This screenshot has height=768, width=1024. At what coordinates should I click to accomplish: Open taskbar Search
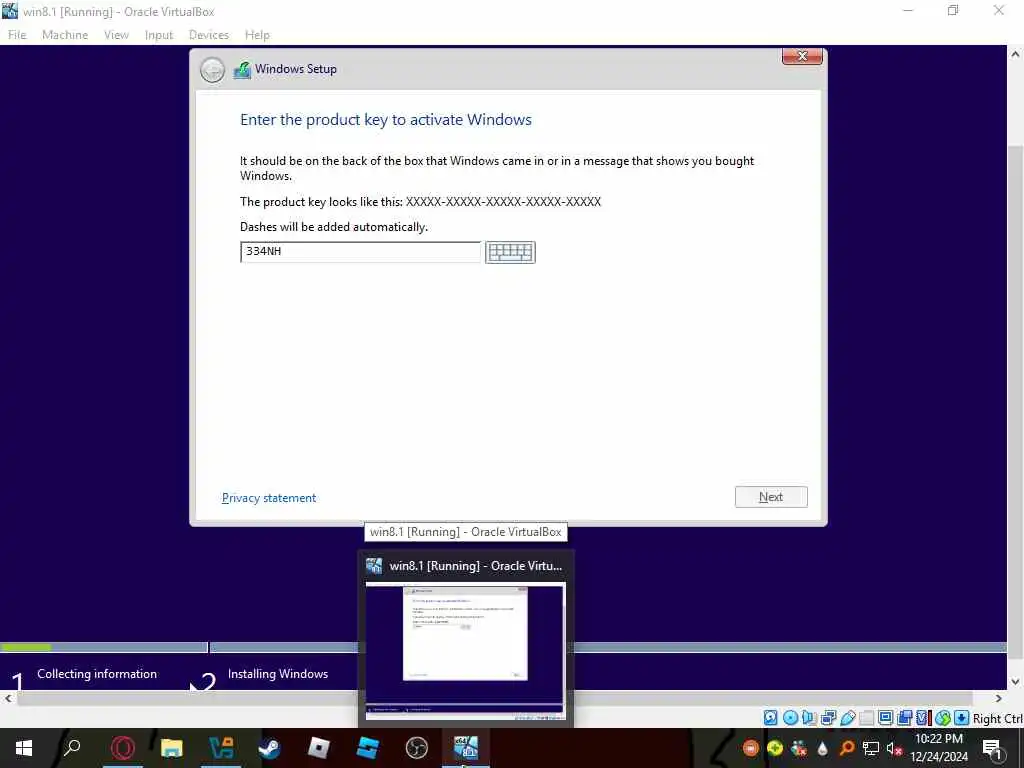[72, 747]
